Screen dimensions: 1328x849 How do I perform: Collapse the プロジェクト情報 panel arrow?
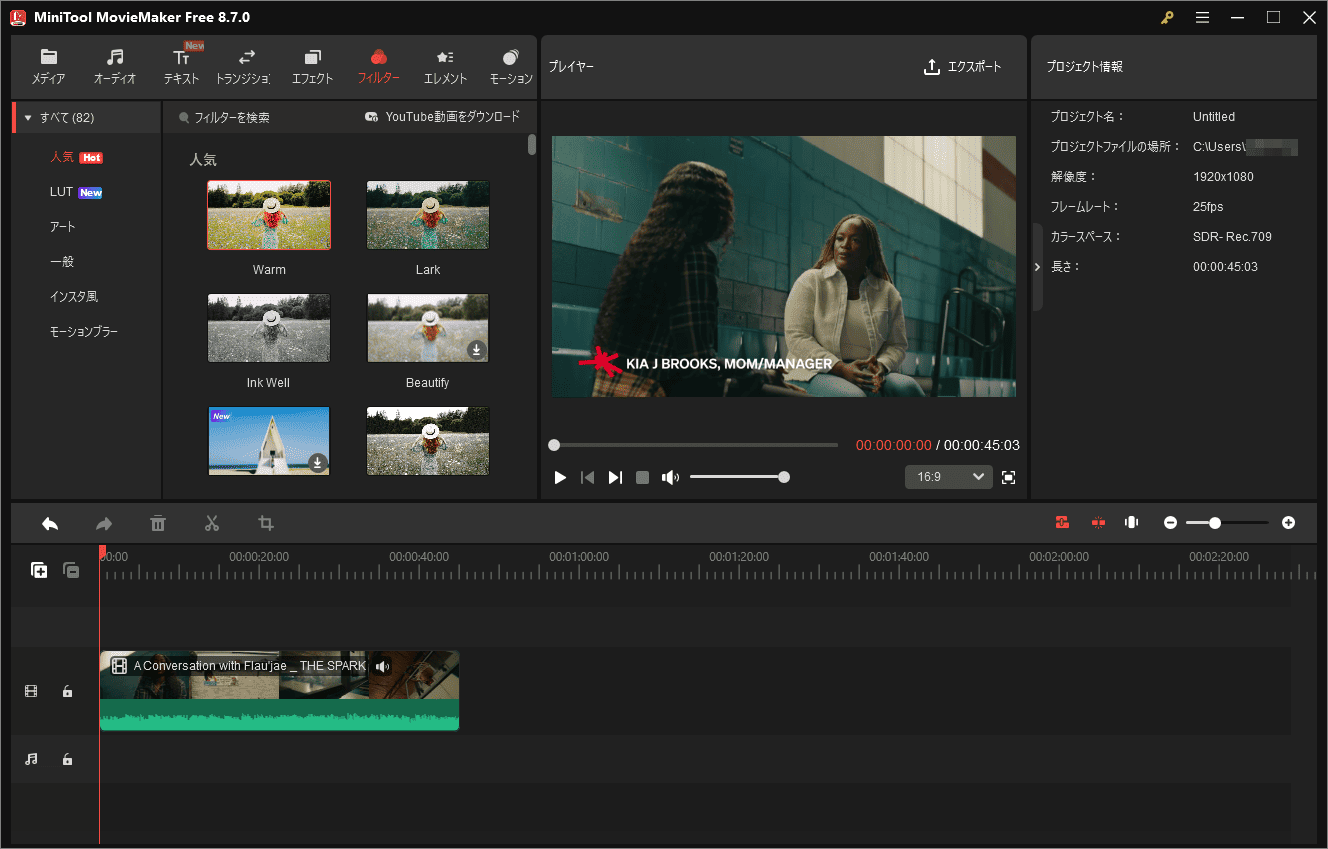1037,267
